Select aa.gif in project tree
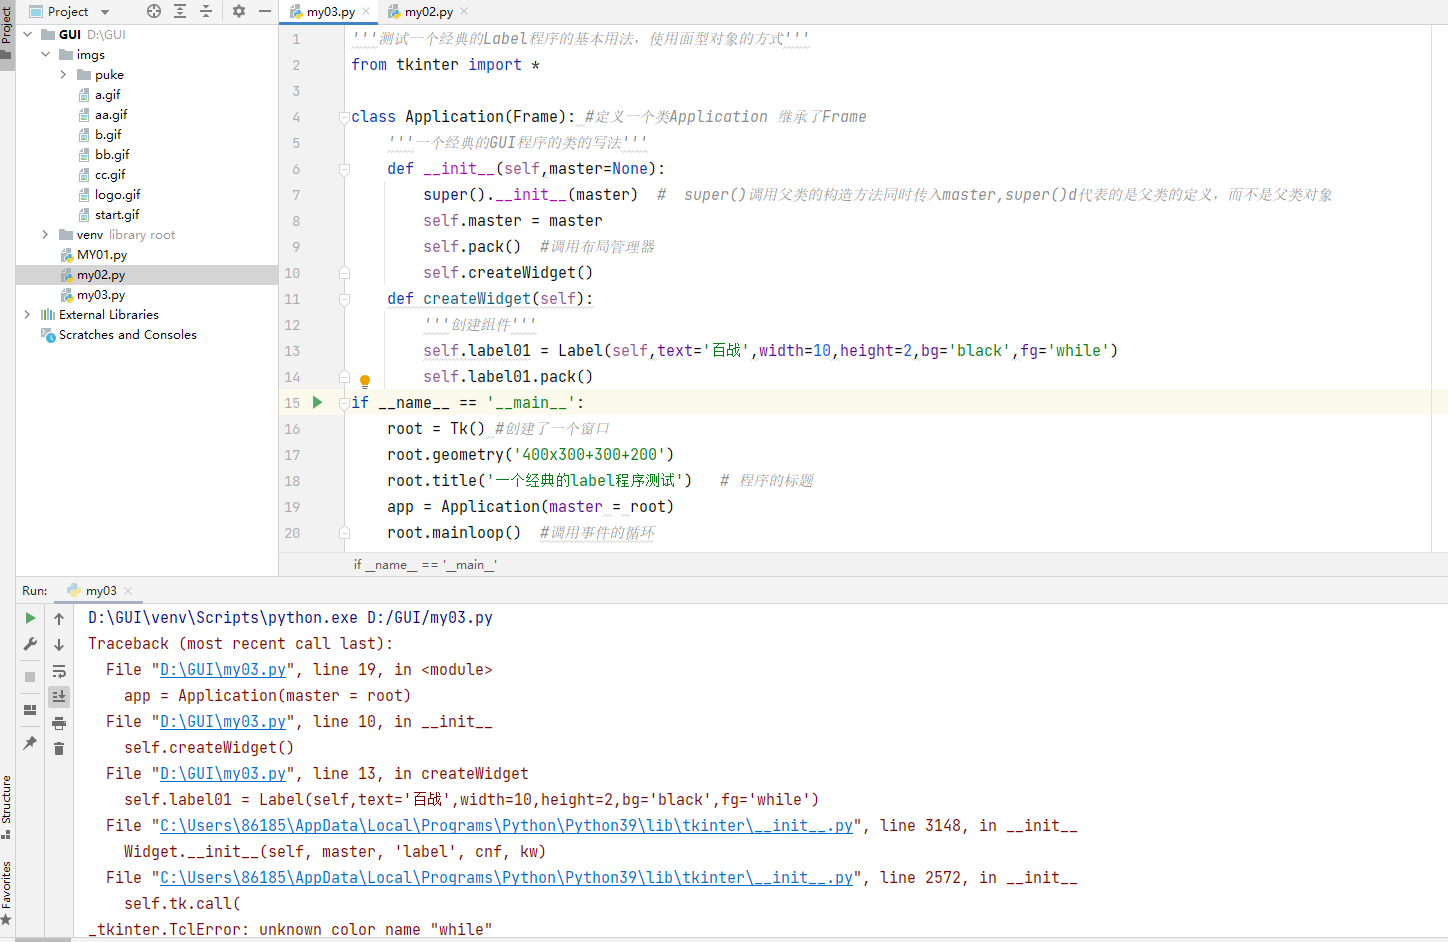The width and height of the screenshot is (1448, 942). [x=111, y=115]
